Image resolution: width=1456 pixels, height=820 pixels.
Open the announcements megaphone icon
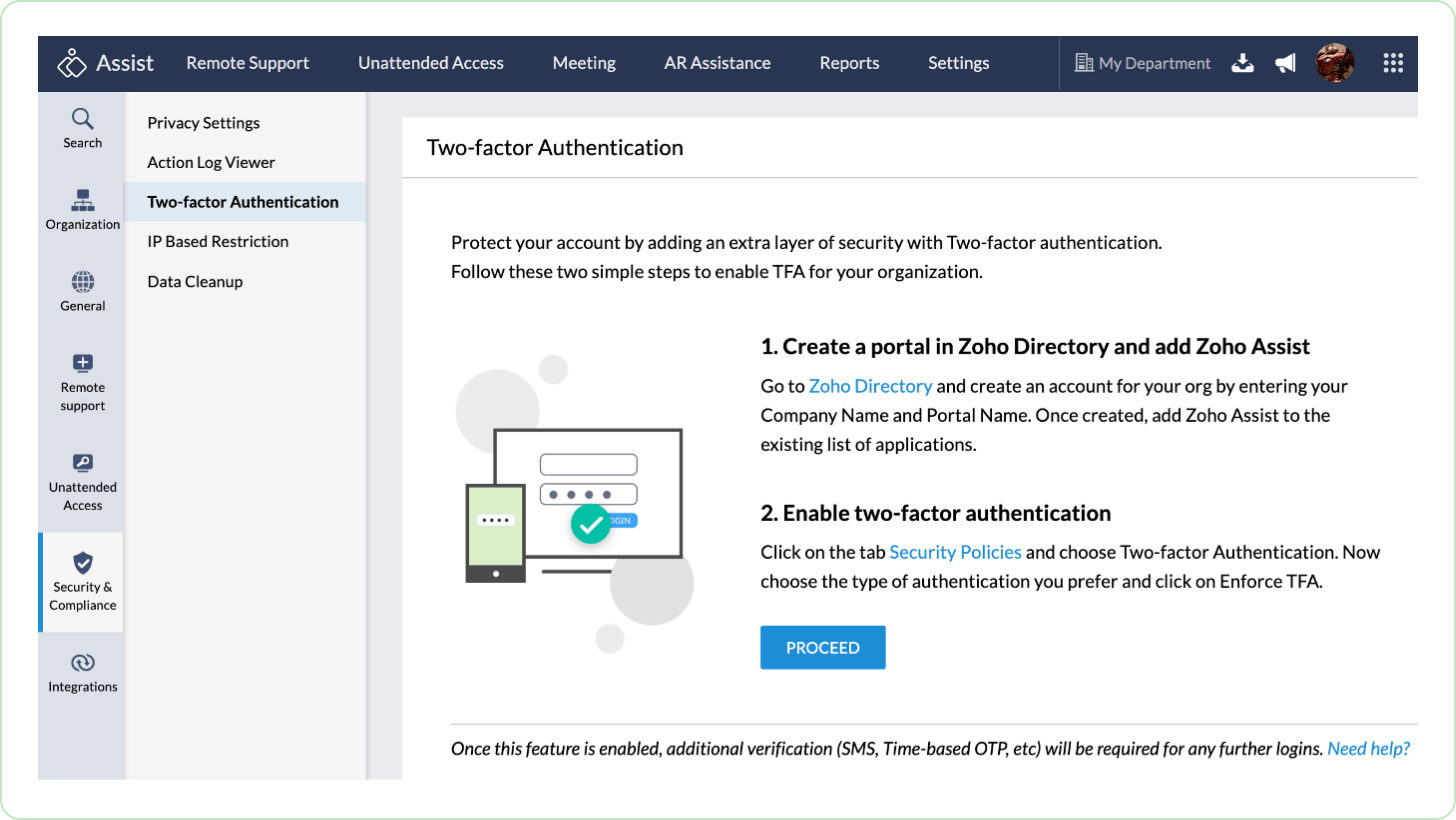[x=1285, y=63]
